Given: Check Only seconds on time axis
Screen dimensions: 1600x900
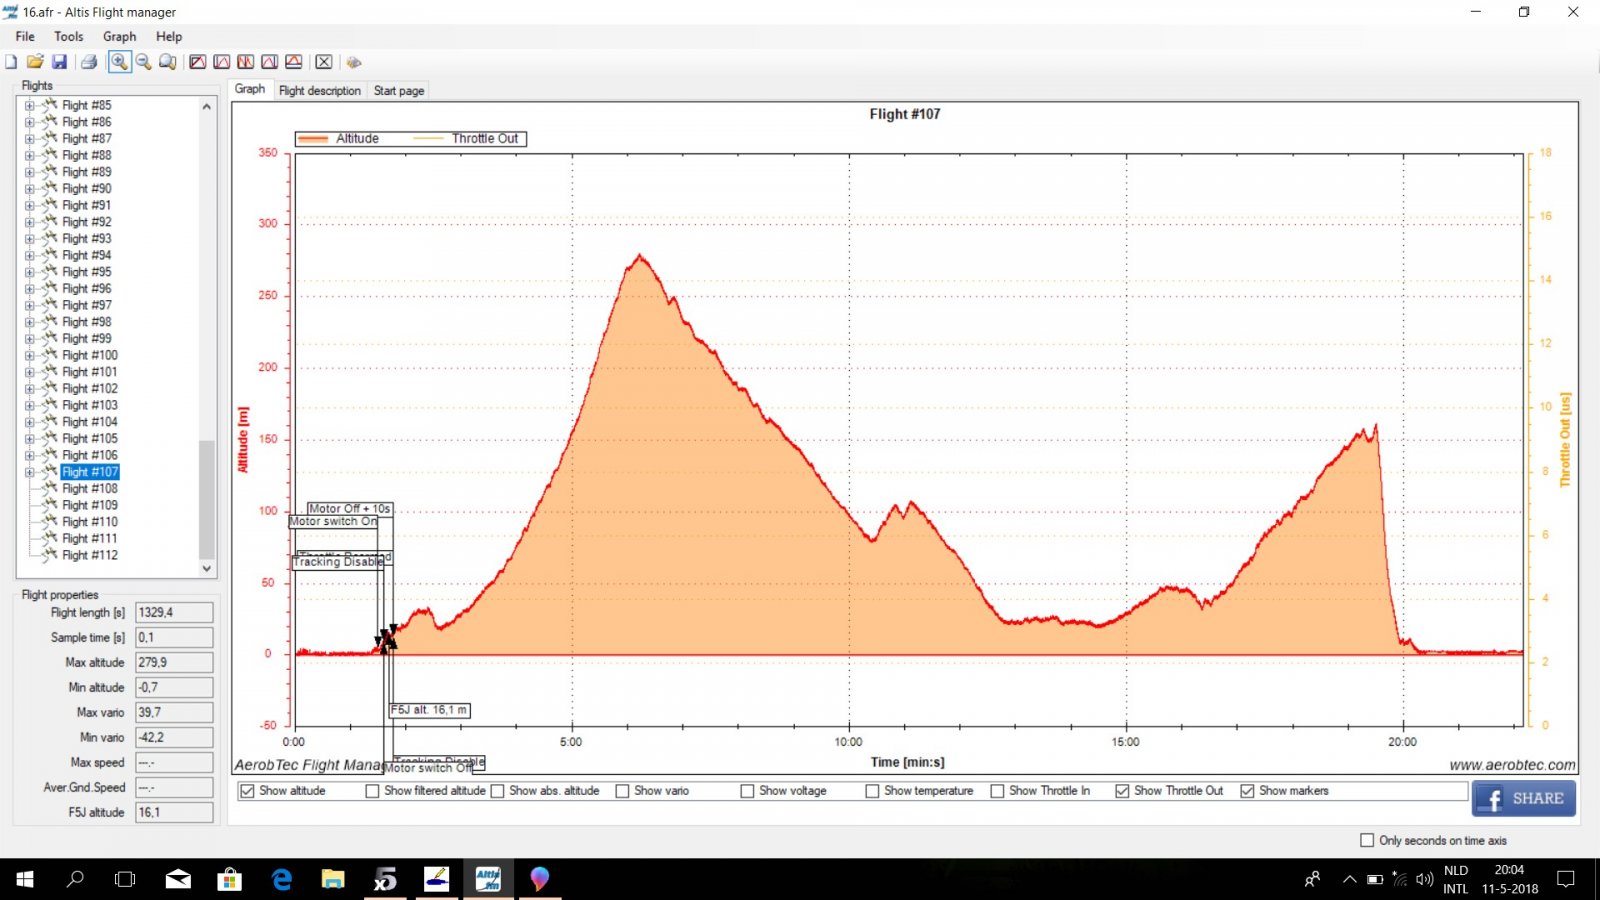Looking at the screenshot, I should pos(1367,841).
